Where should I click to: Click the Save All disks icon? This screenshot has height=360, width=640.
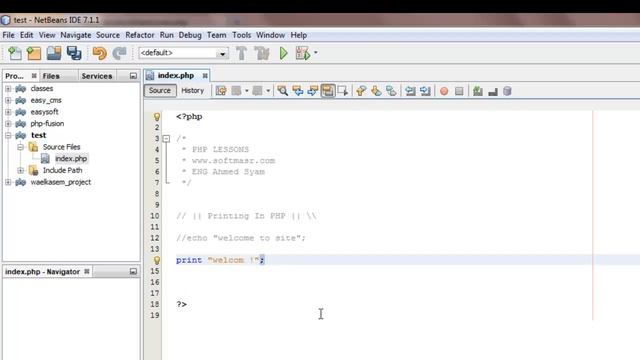[74, 53]
